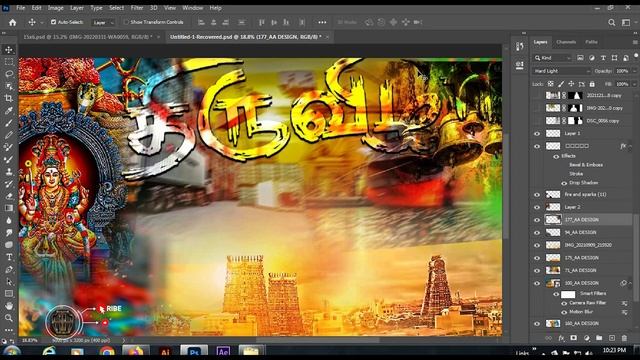Viewport: 640px width, 360px height.
Task: Select the Crop tool
Action: 9,98
